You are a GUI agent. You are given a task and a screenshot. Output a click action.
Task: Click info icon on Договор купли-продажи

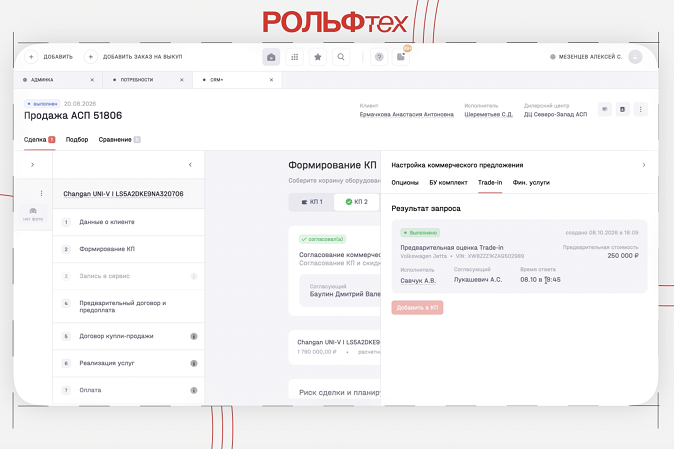point(194,336)
